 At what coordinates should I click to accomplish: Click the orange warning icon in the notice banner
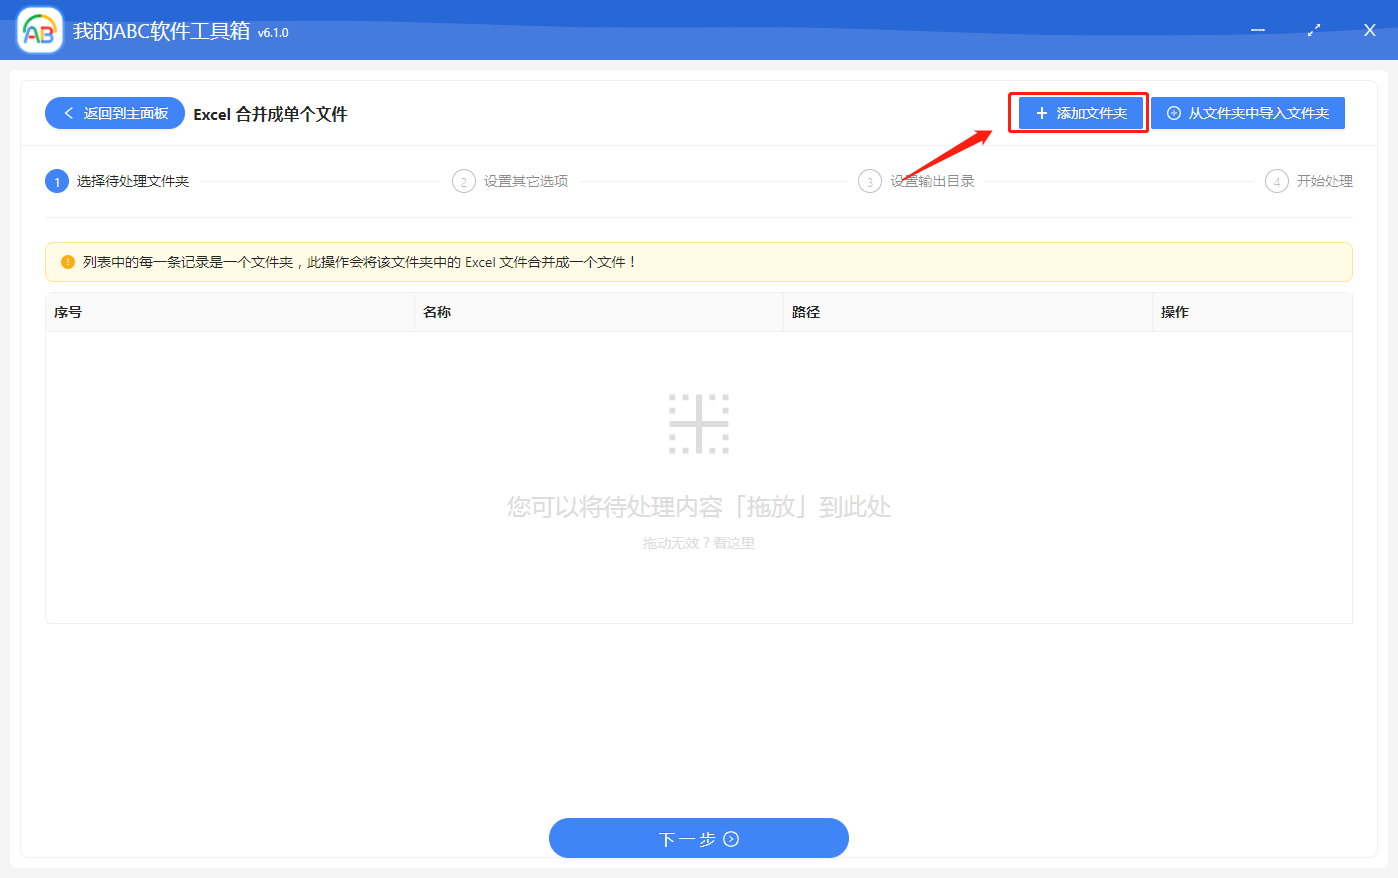(x=66, y=261)
